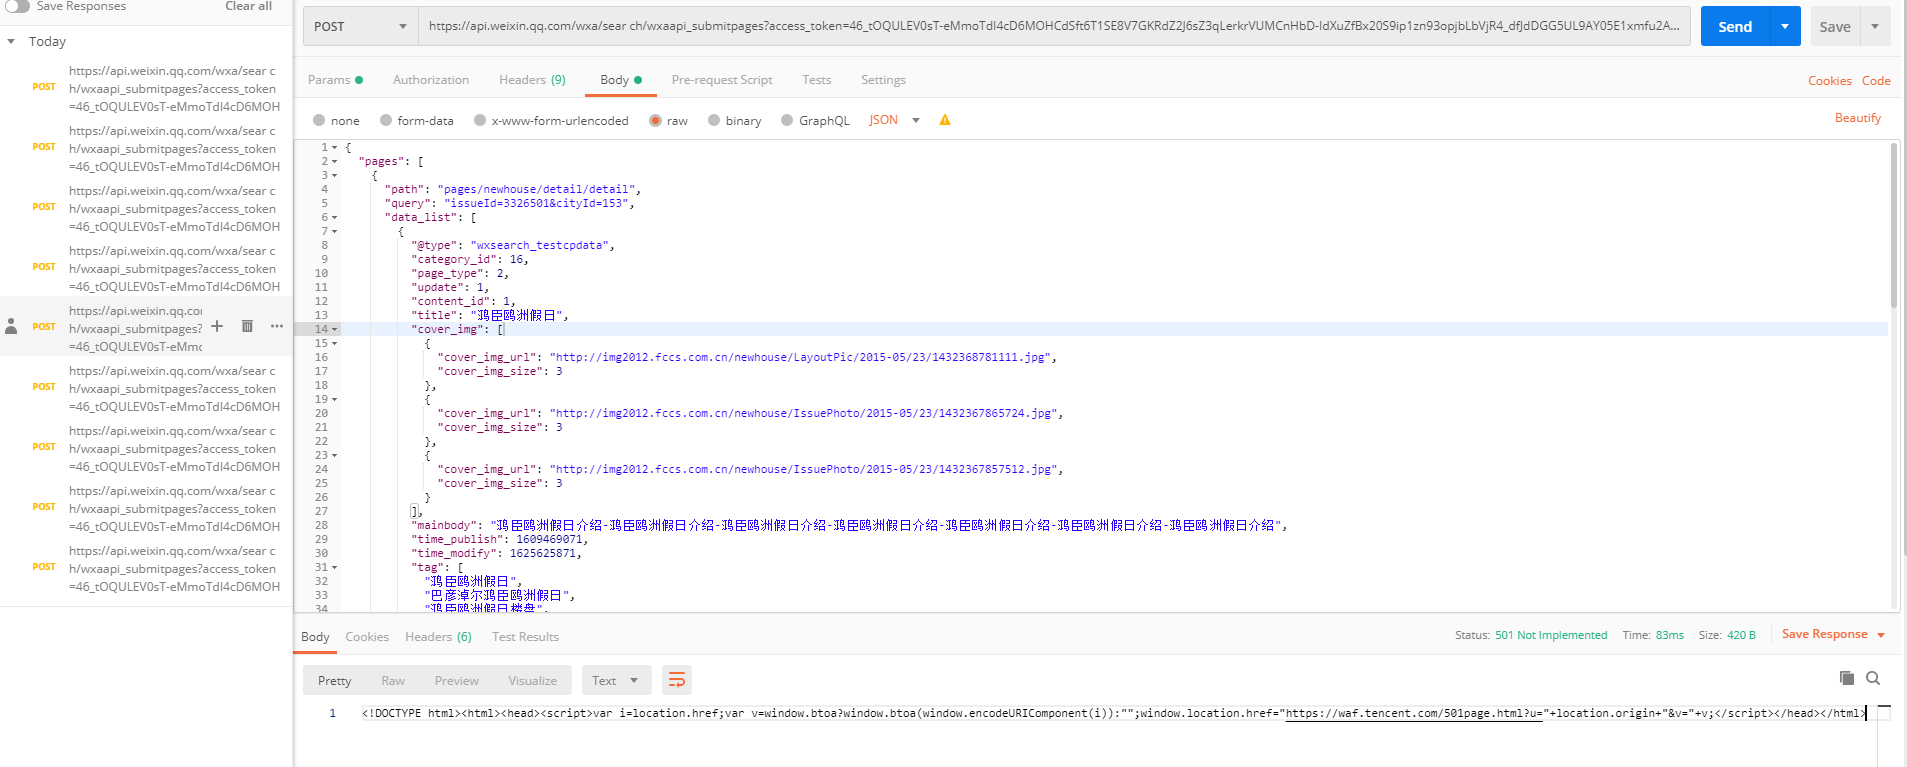The image size is (1907, 767).
Task: Open the Save Response dropdown
Action: pyautogui.click(x=1881, y=635)
